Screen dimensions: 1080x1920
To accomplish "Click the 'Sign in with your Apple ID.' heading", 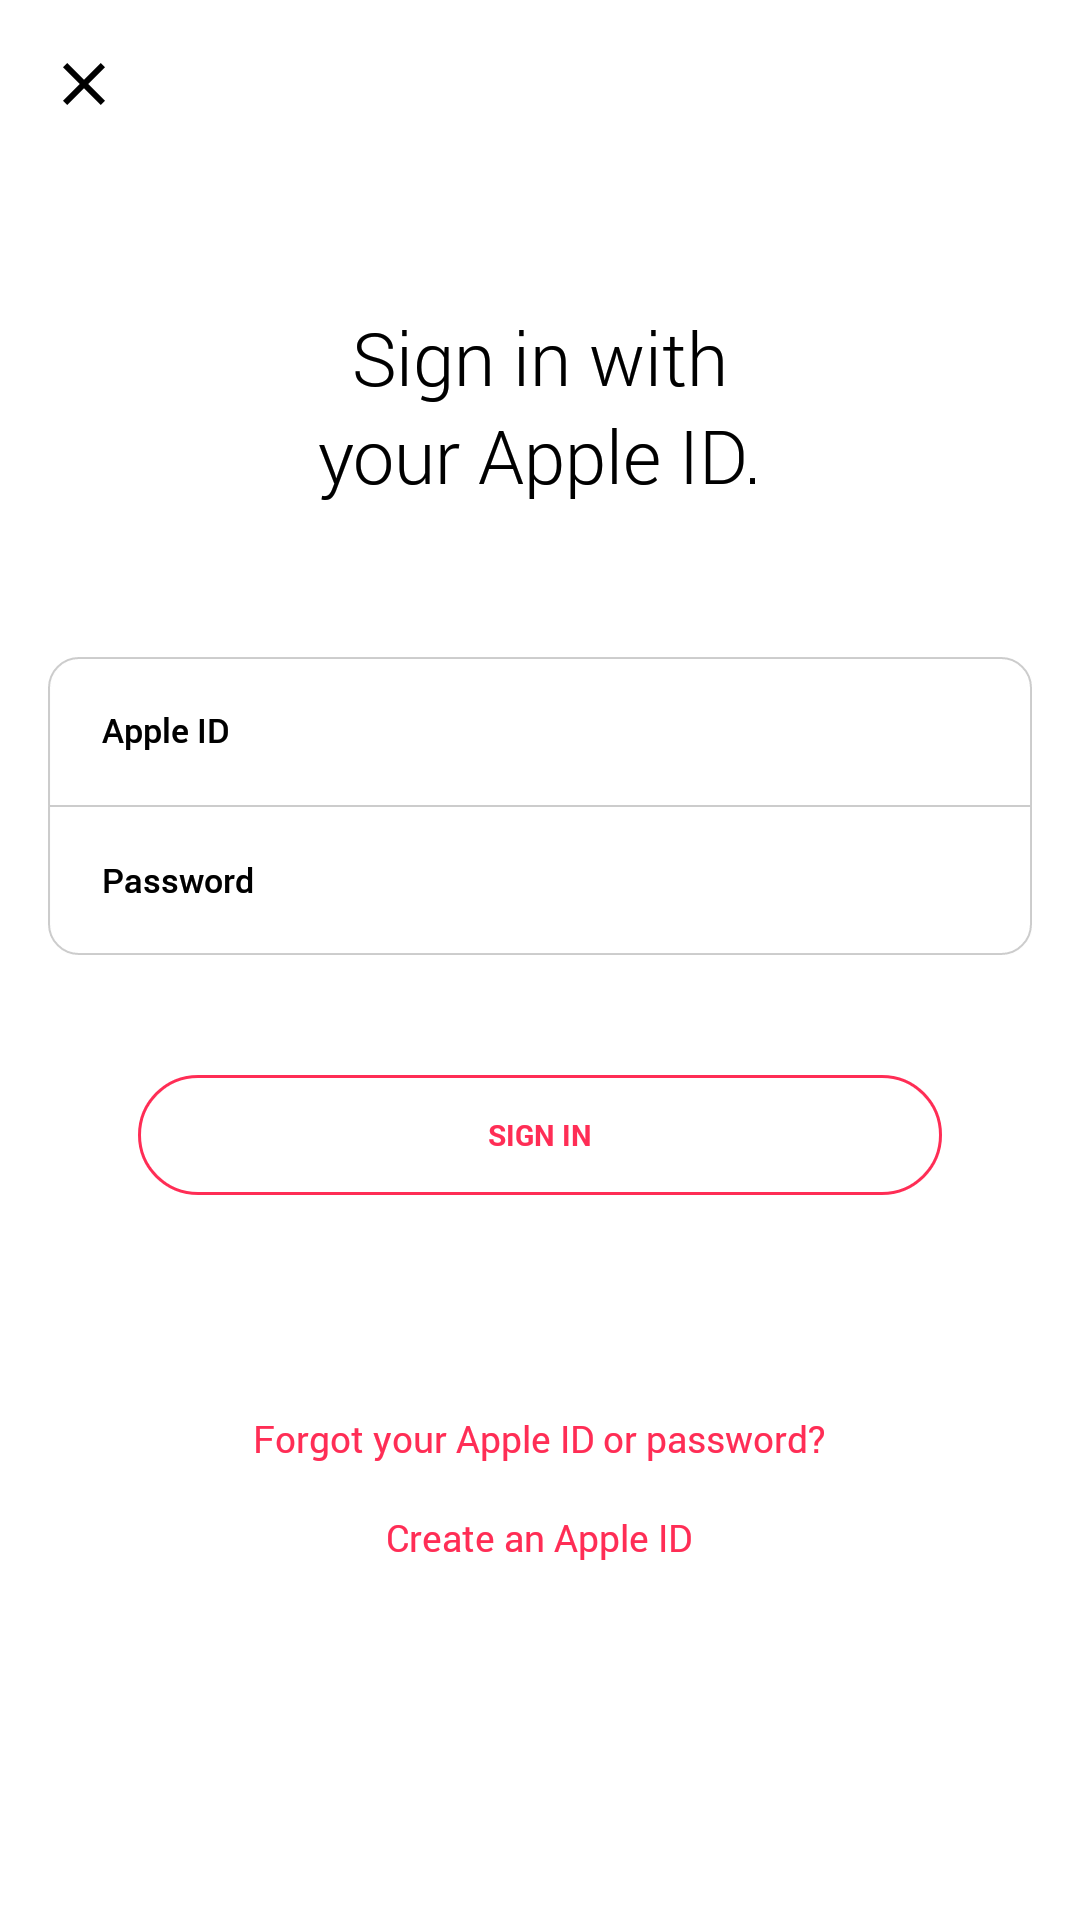I will point(540,410).
